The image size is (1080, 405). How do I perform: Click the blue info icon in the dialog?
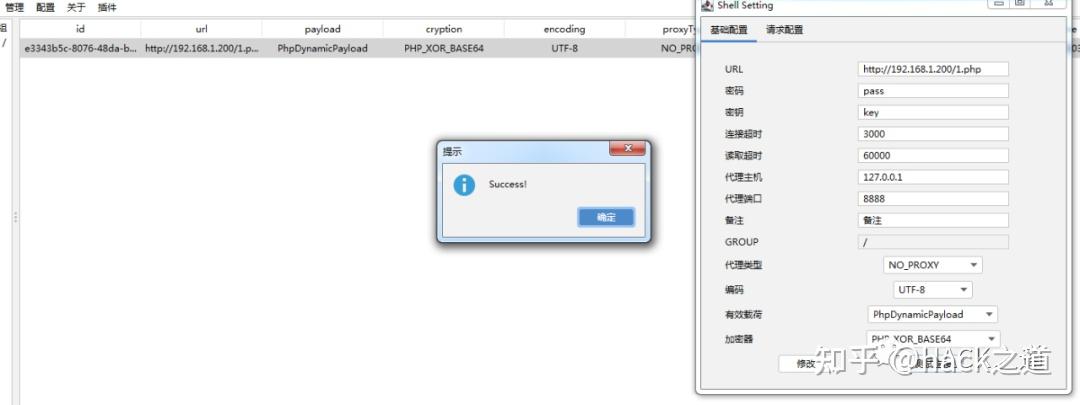[464, 185]
